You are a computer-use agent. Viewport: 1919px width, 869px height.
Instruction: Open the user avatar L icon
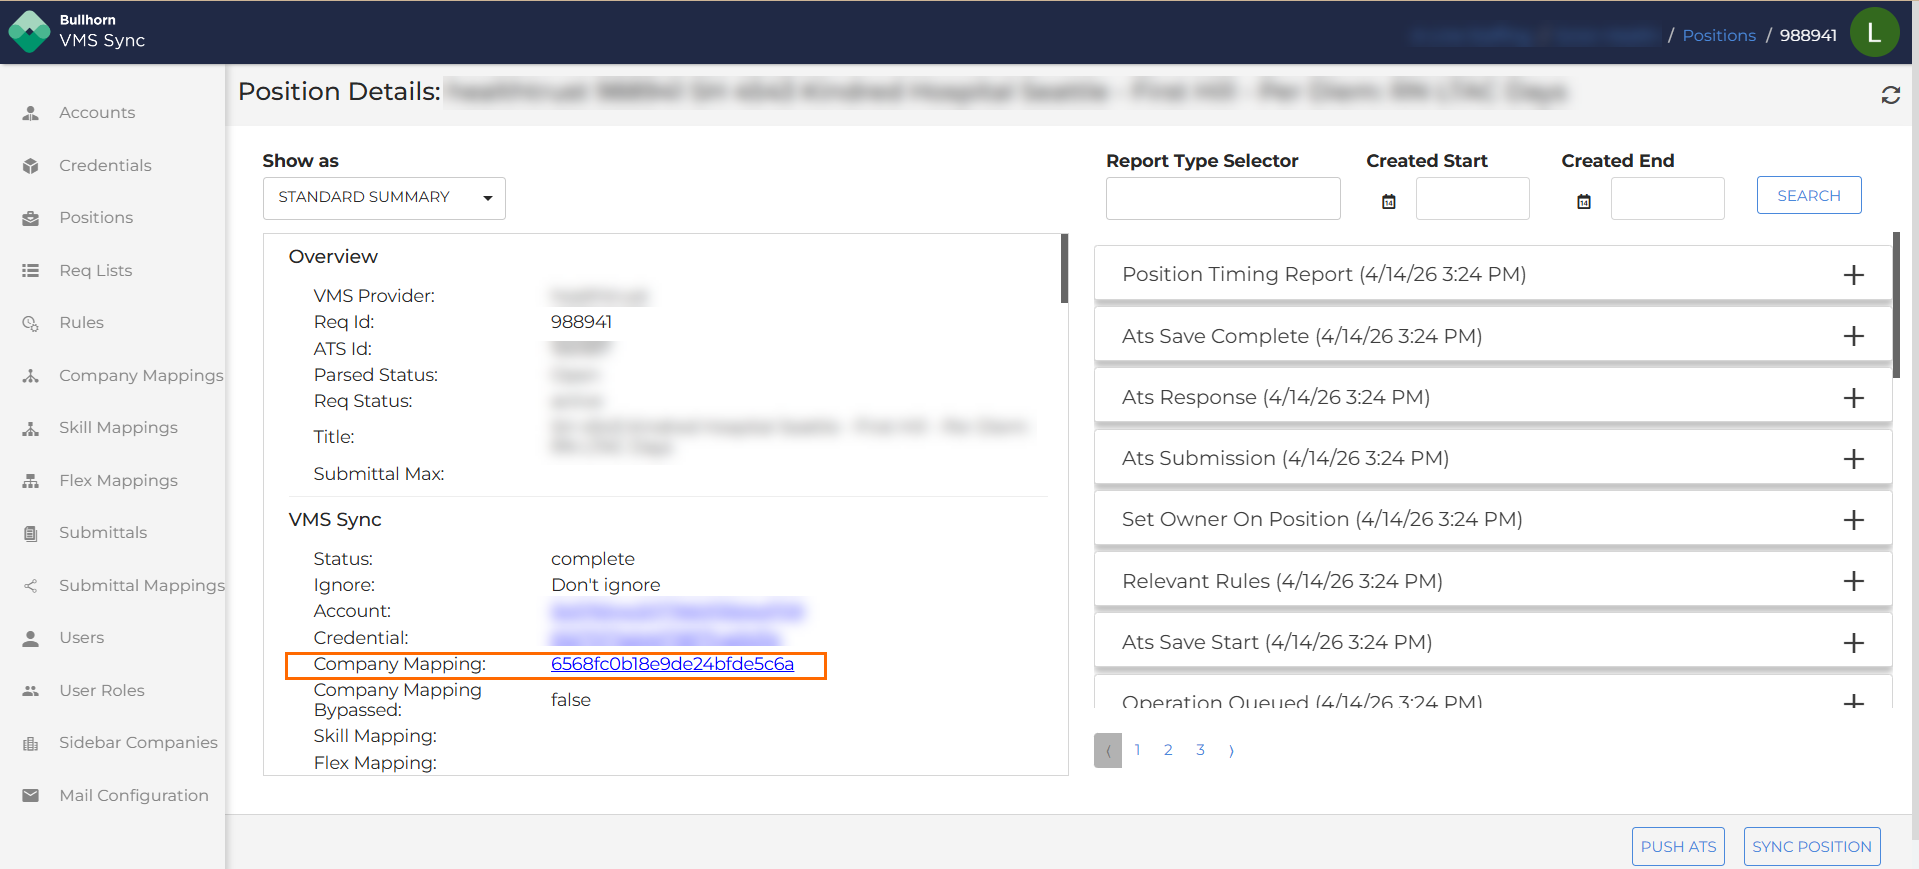click(x=1874, y=33)
